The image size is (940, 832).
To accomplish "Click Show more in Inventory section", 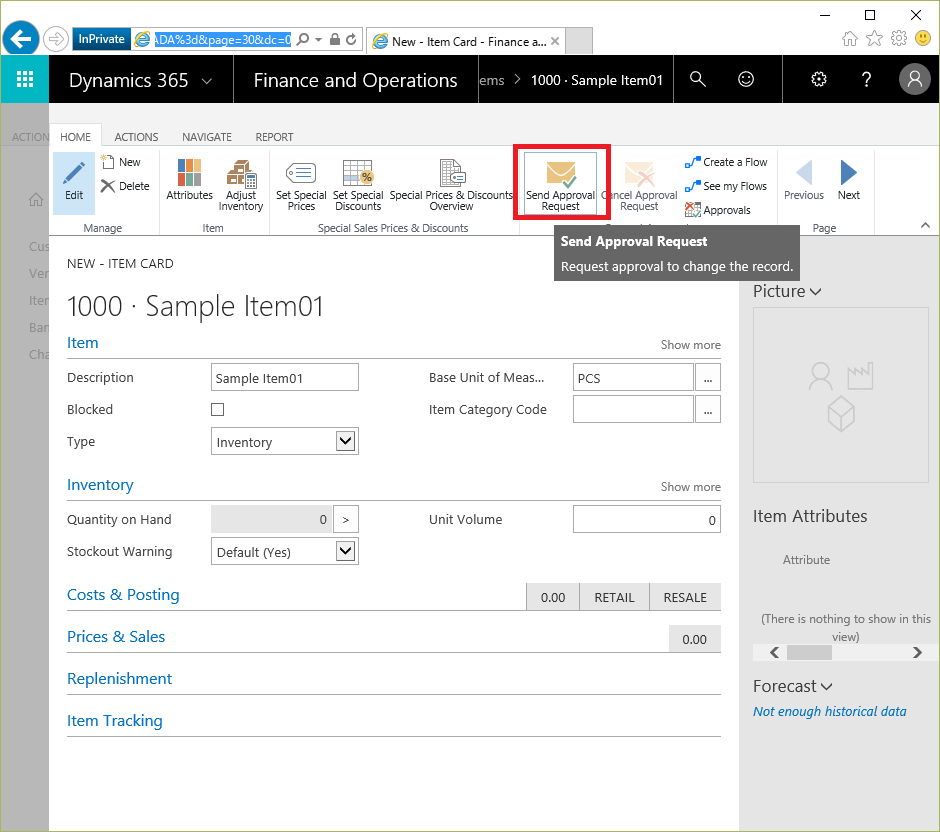I will coord(691,487).
